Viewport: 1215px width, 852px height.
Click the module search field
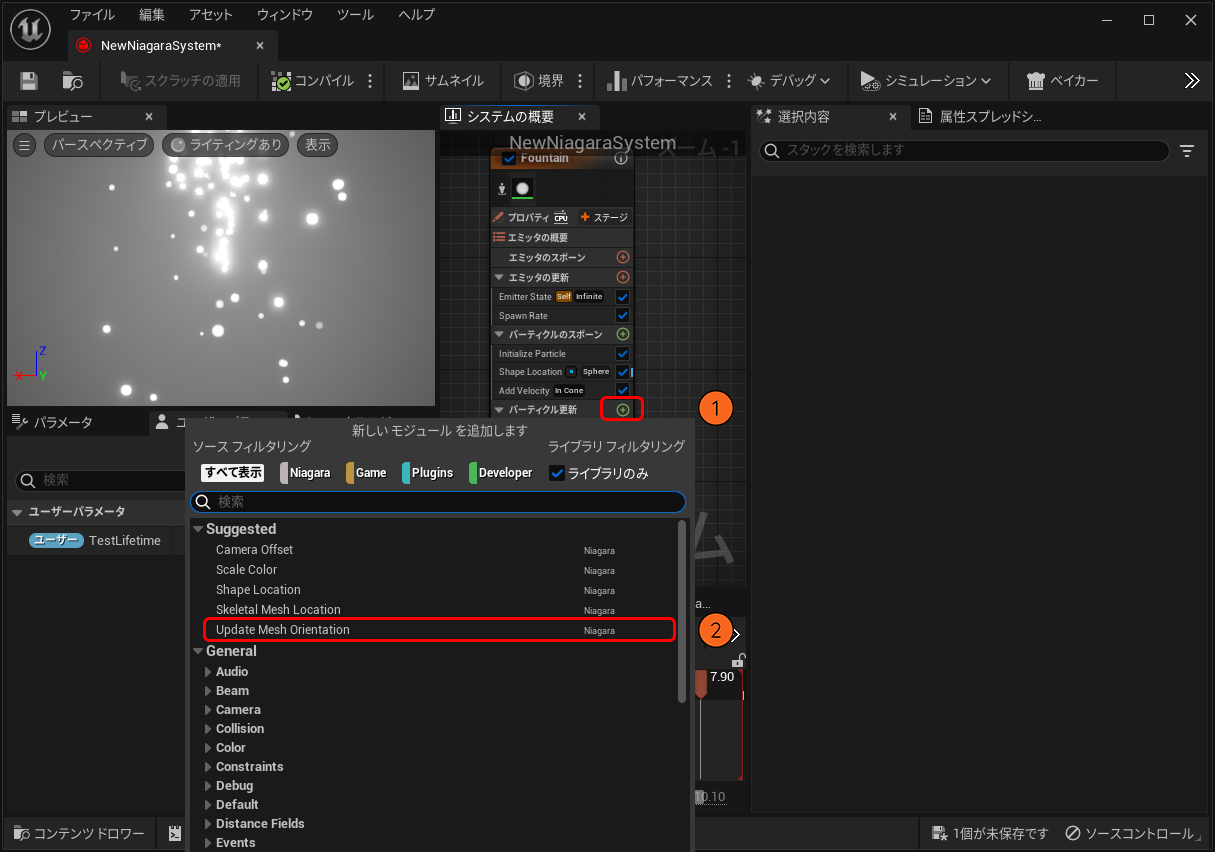coord(438,501)
